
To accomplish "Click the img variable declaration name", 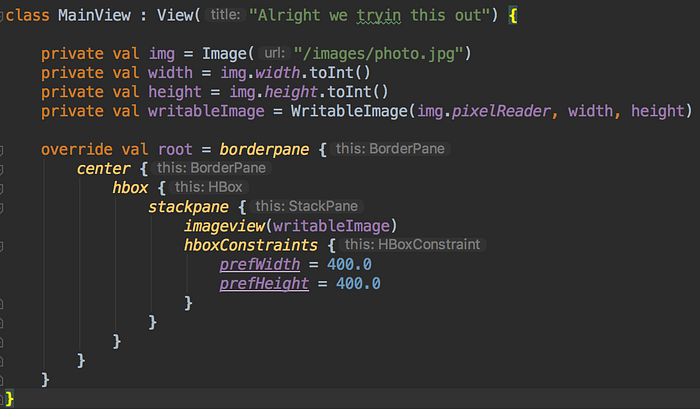I will tap(161, 54).
